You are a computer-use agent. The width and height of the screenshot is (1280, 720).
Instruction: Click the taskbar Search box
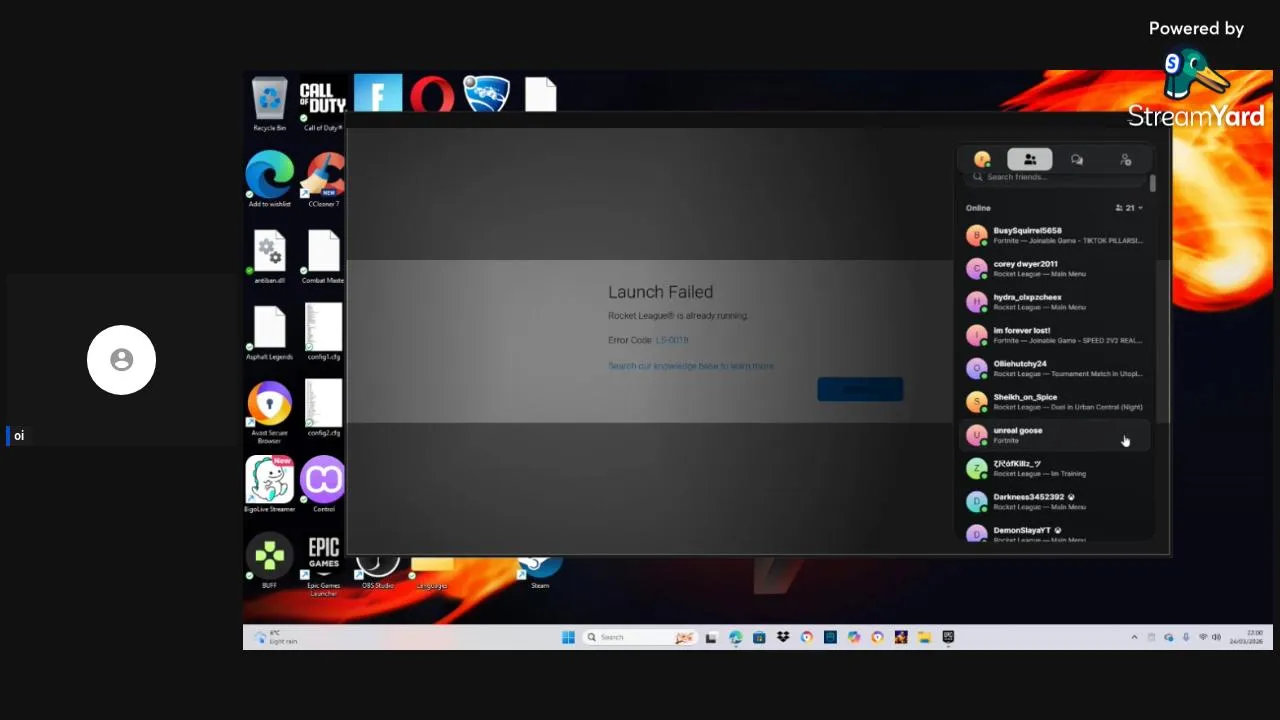click(641, 637)
